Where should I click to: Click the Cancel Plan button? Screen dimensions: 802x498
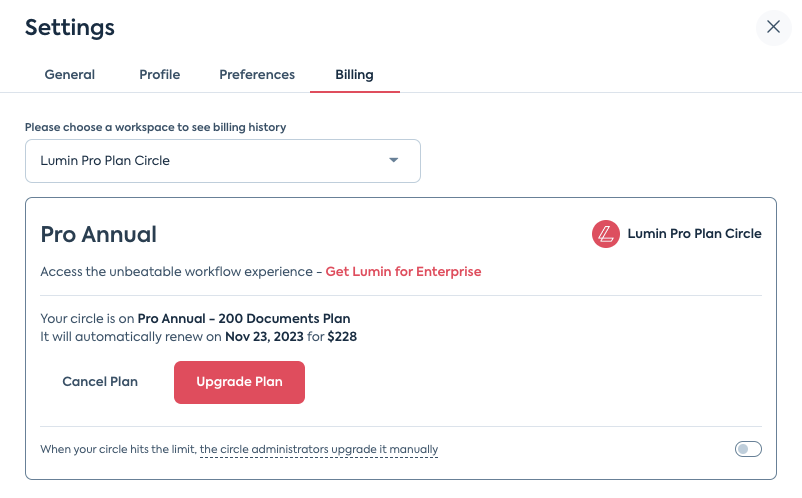coord(100,382)
